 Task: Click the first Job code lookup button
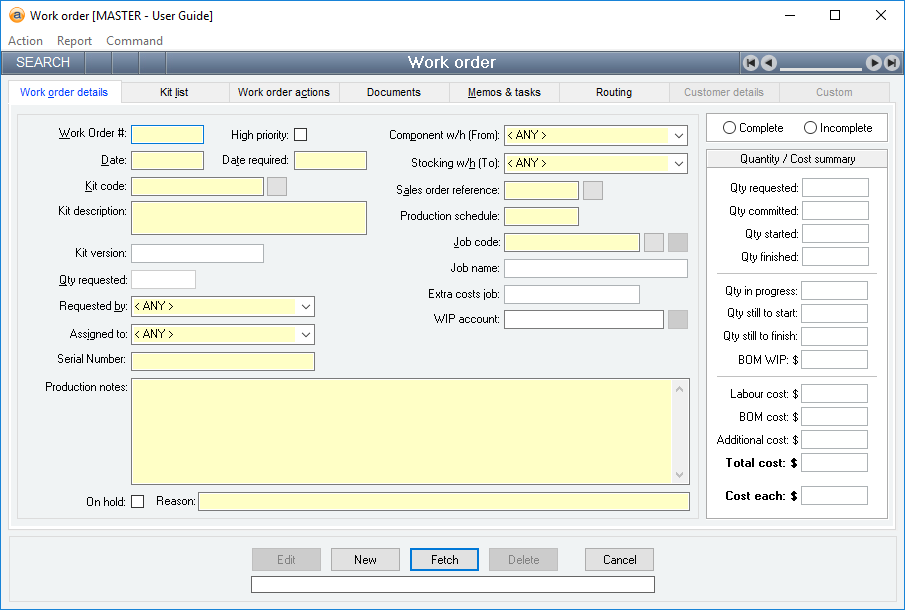654,242
